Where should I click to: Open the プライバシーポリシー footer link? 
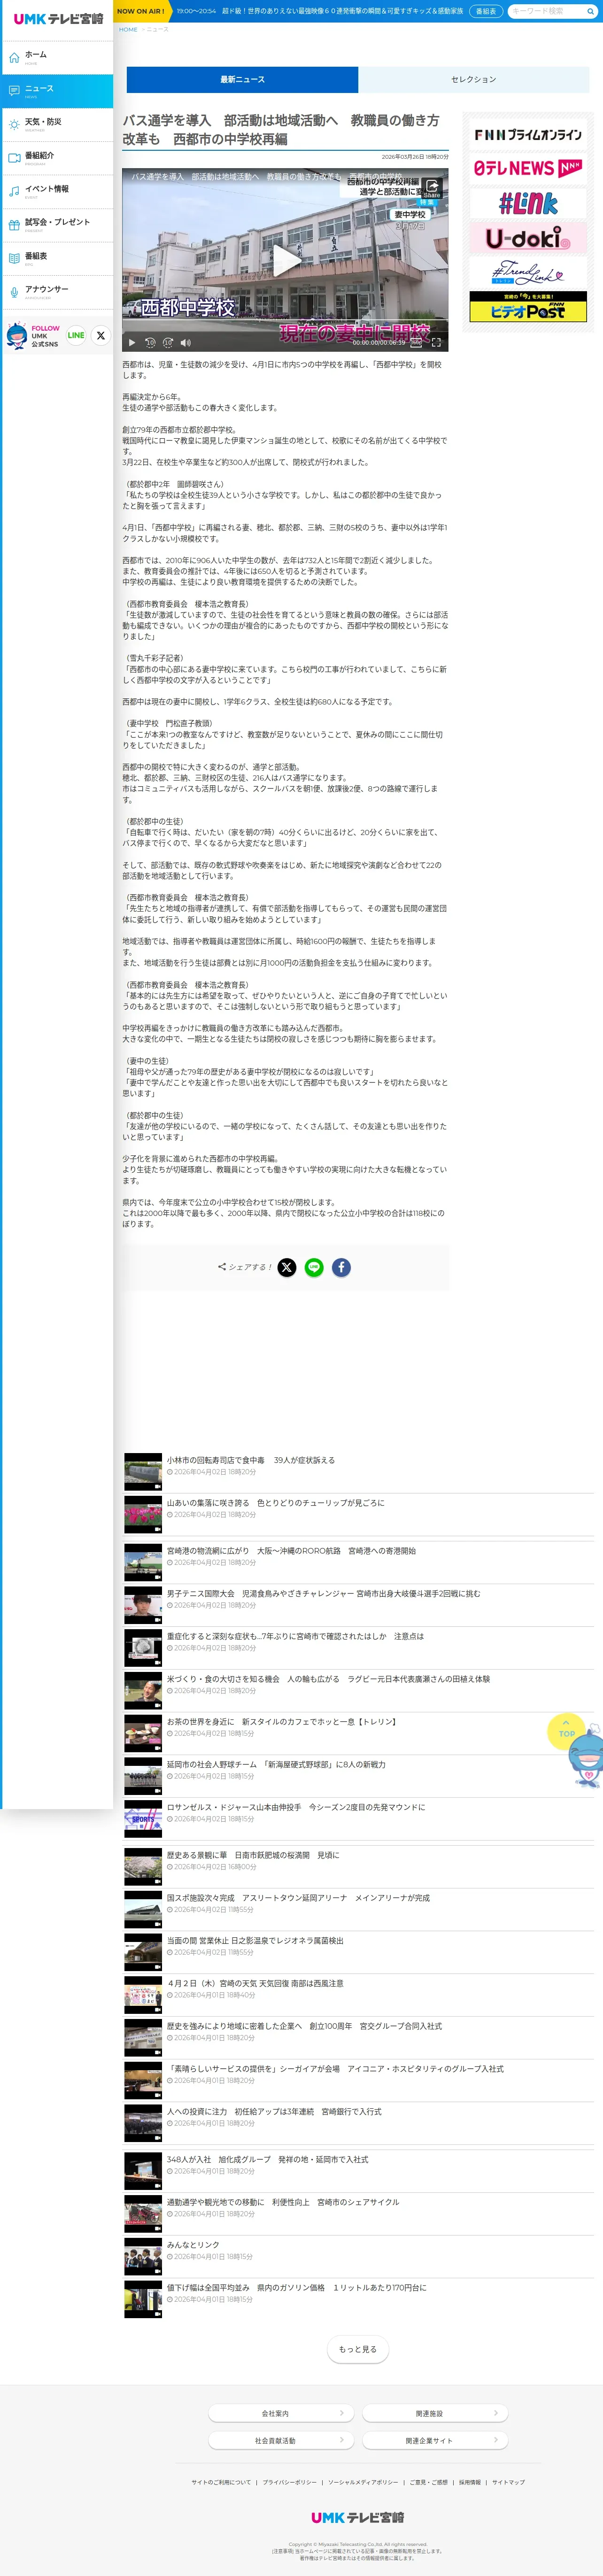(x=290, y=2483)
